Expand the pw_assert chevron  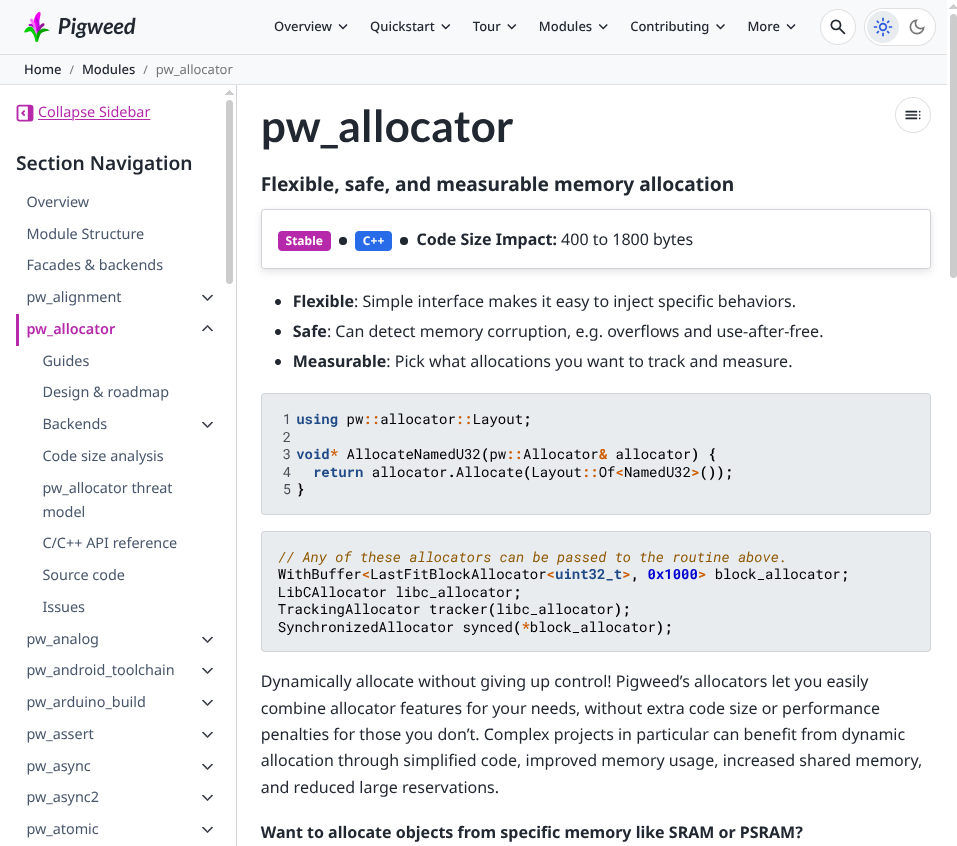[x=208, y=734]
